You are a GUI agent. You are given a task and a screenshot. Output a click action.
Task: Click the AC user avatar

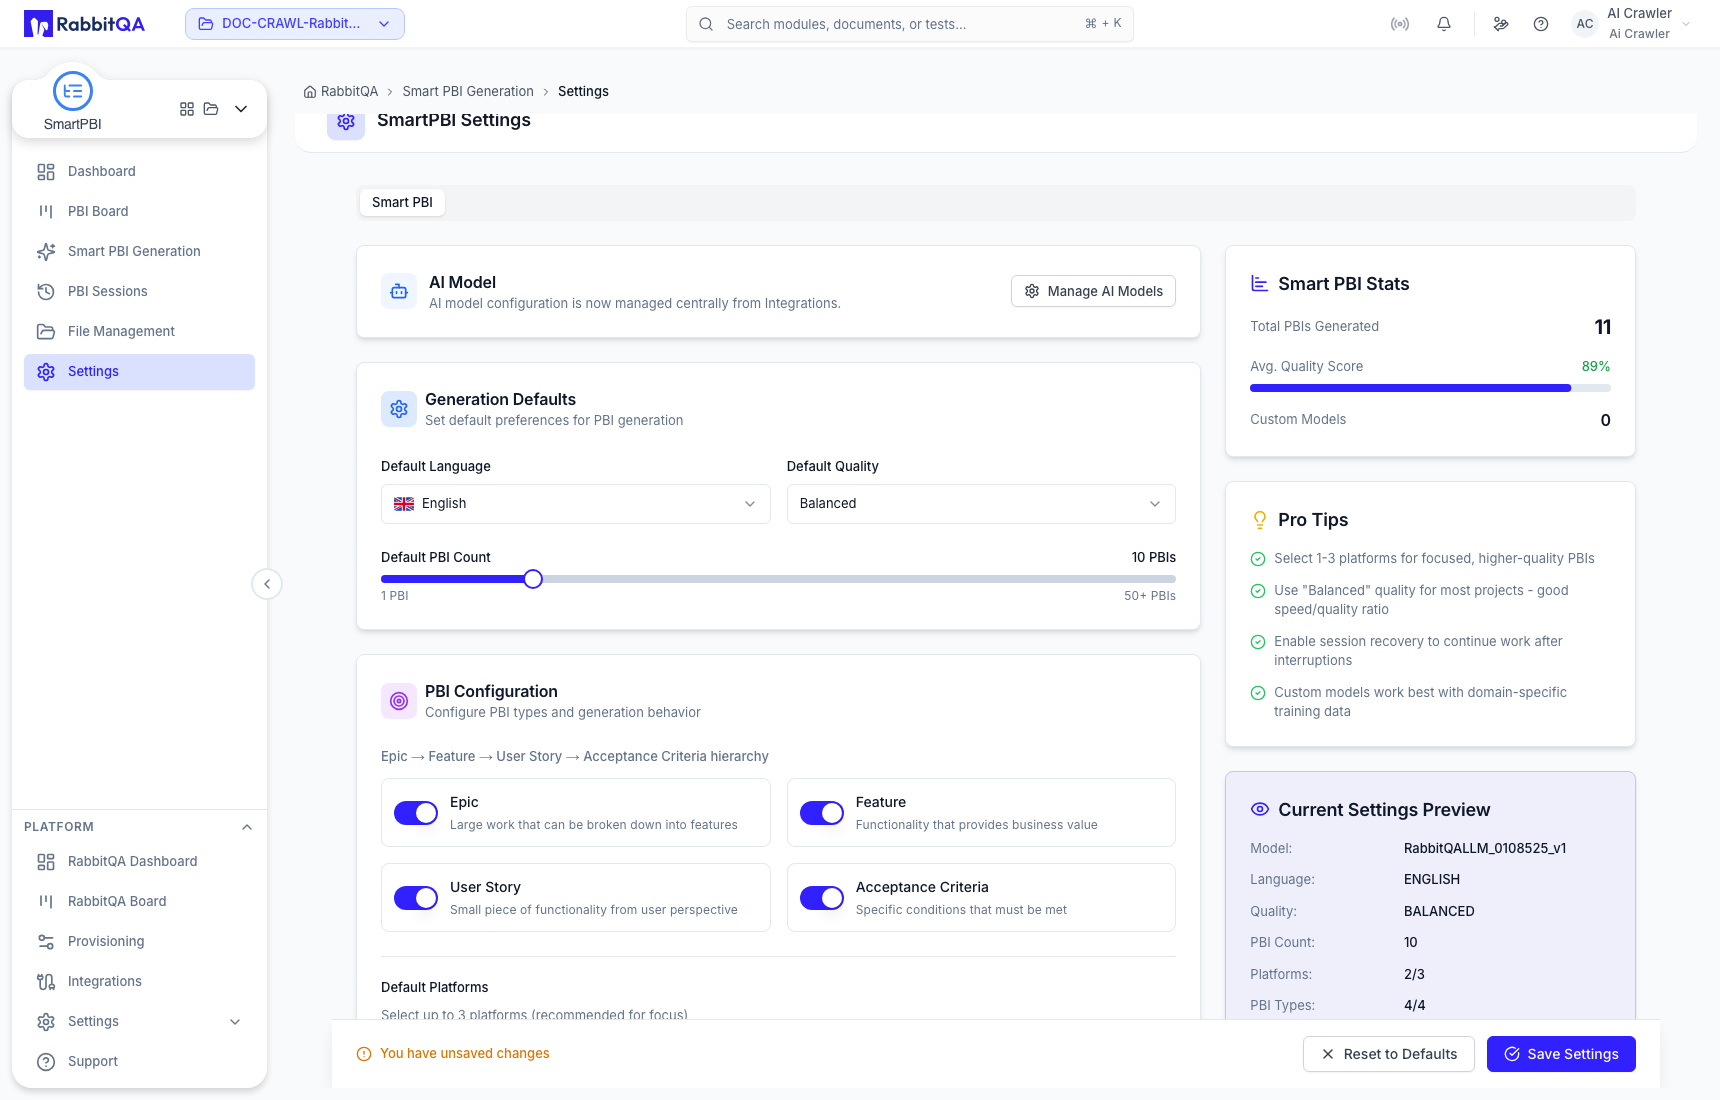point(1585,24)
